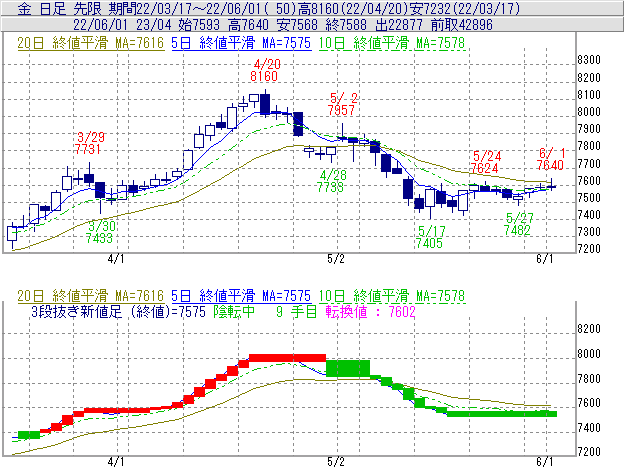The width and height of the screenshot is (624, 475).
Task: Click the 5/24 7624 high label
Action: point(486,162)
